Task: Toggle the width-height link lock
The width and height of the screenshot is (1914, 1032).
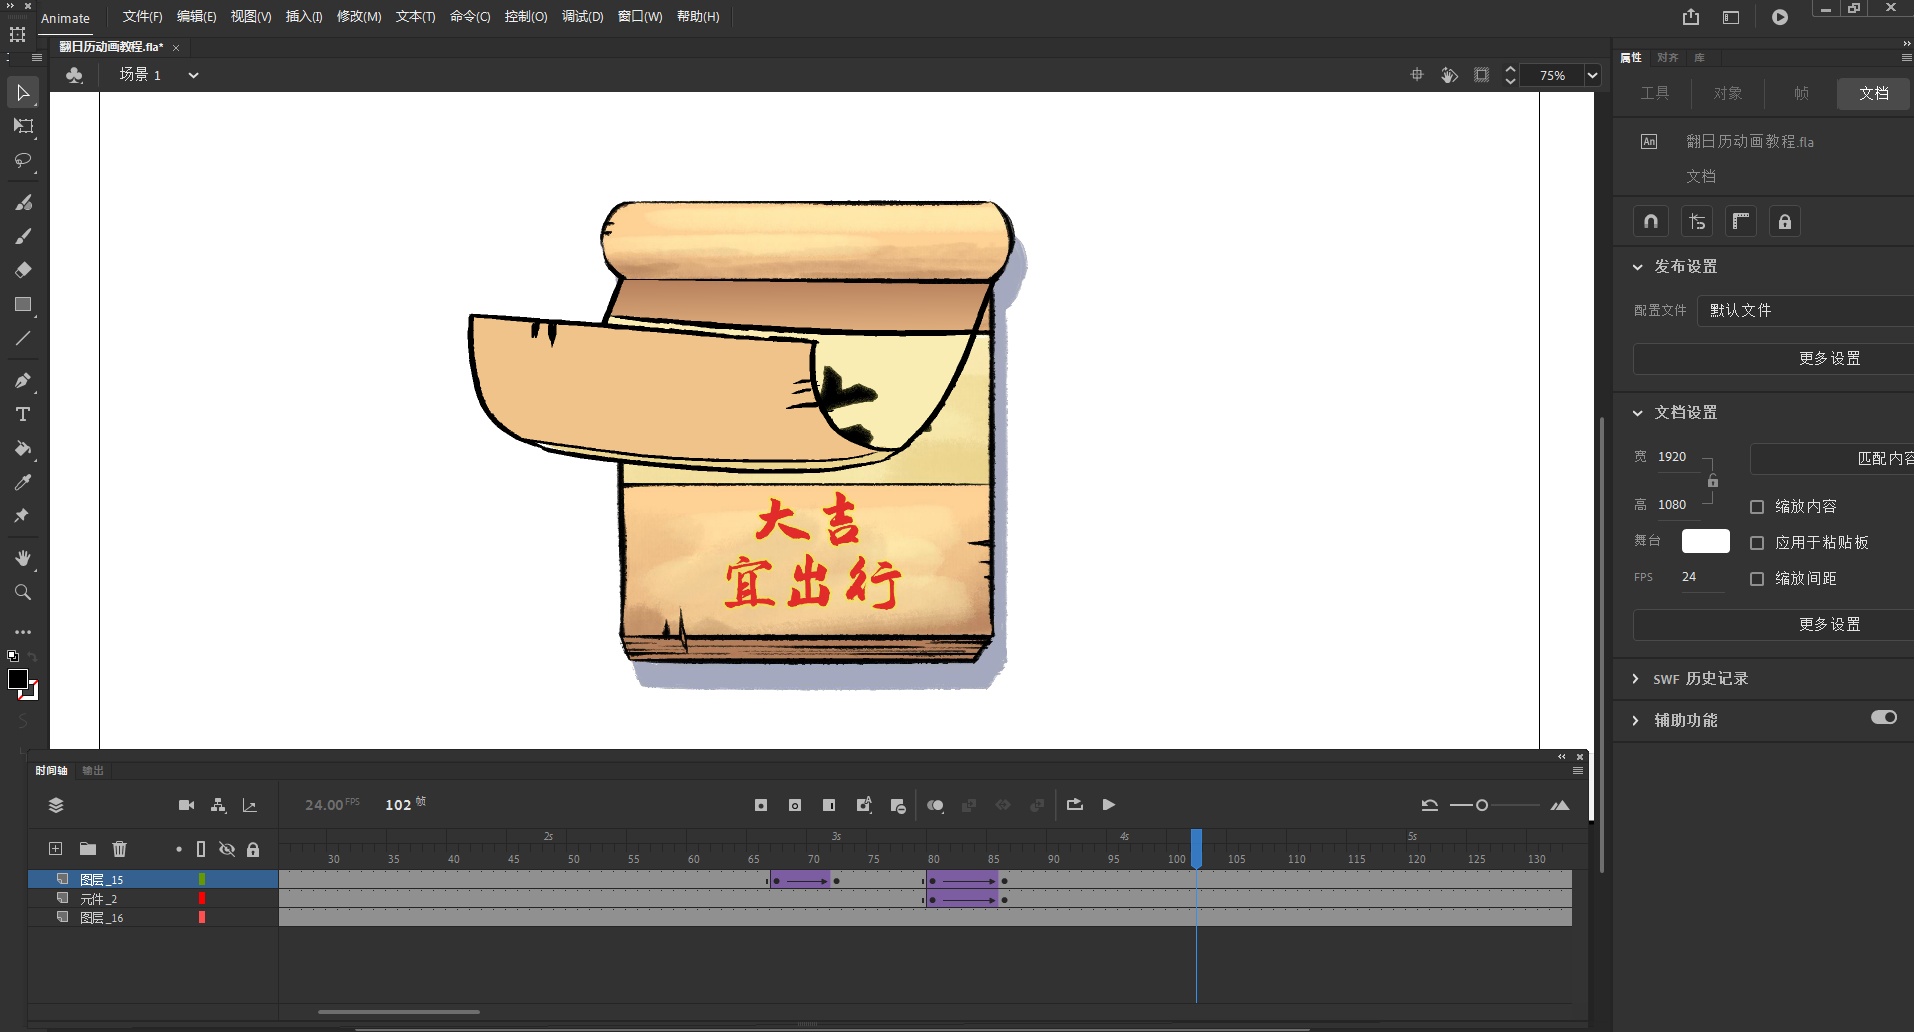Action: click(x=1713, y=481)
